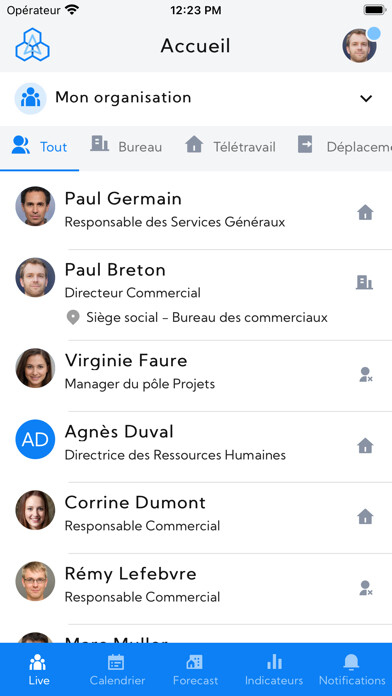
Task: Click Corrine Dumont's home status icon
Action: [x=365, y=516]
